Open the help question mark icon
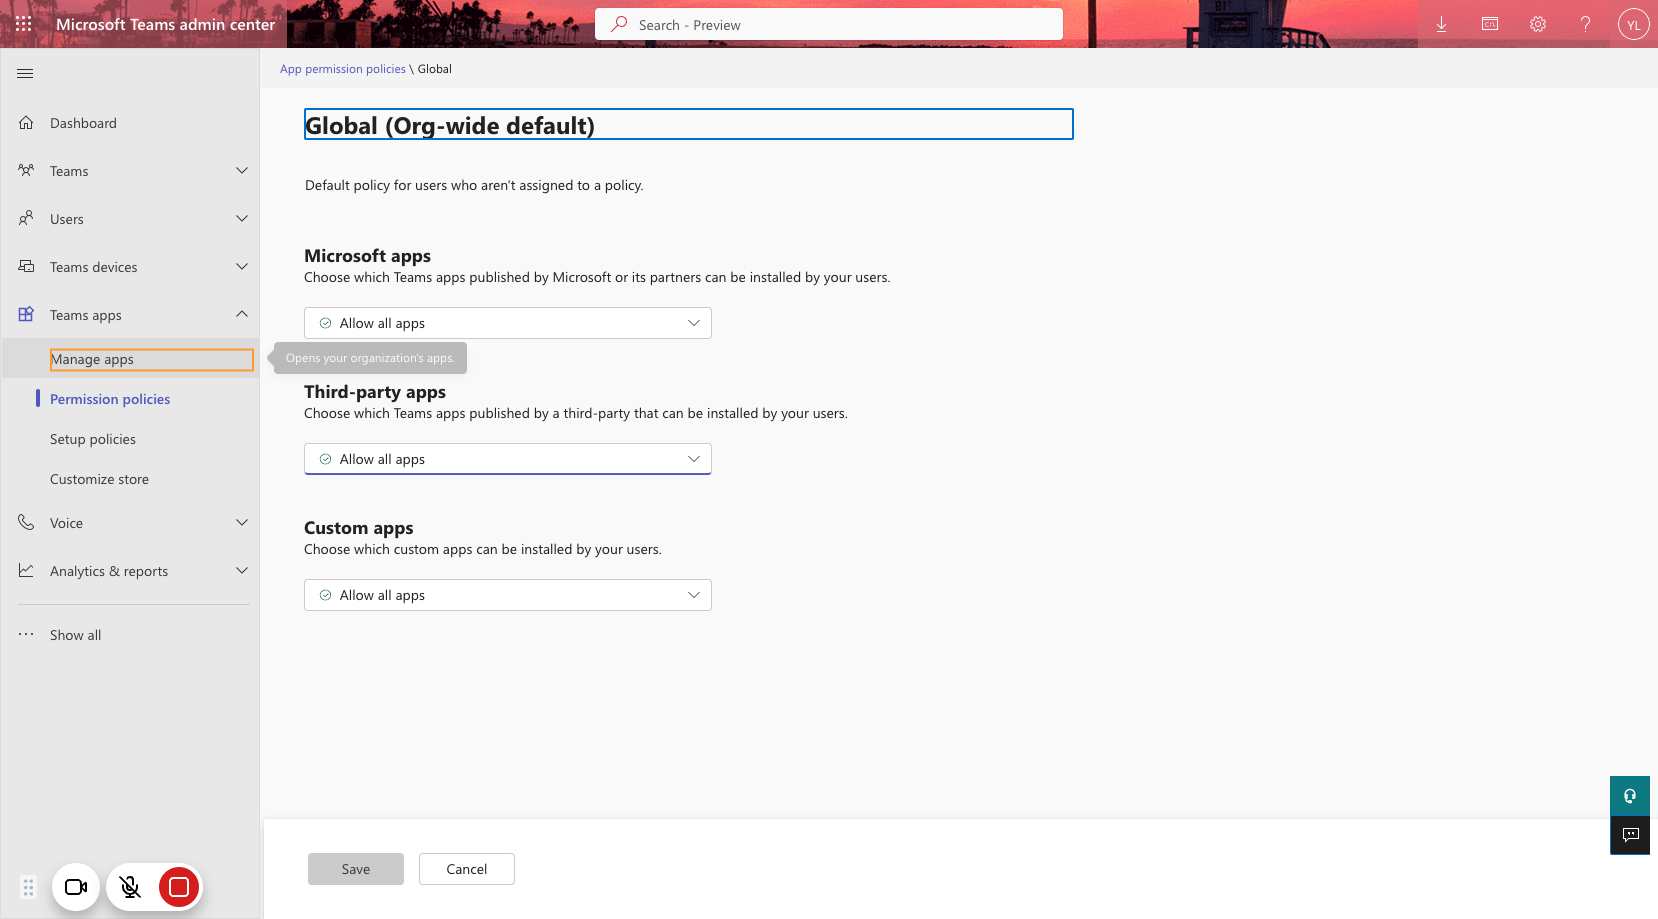This screenshot has height=919, width=1658. (1586, 24)
